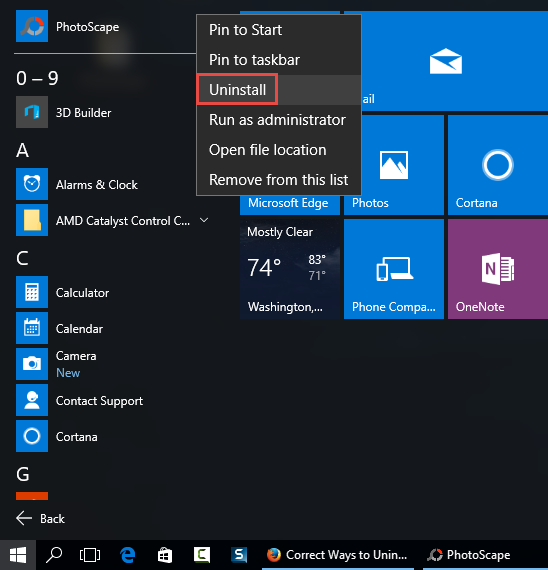Click the AMD Catalyst Control Center folder icon

(32, 220)
